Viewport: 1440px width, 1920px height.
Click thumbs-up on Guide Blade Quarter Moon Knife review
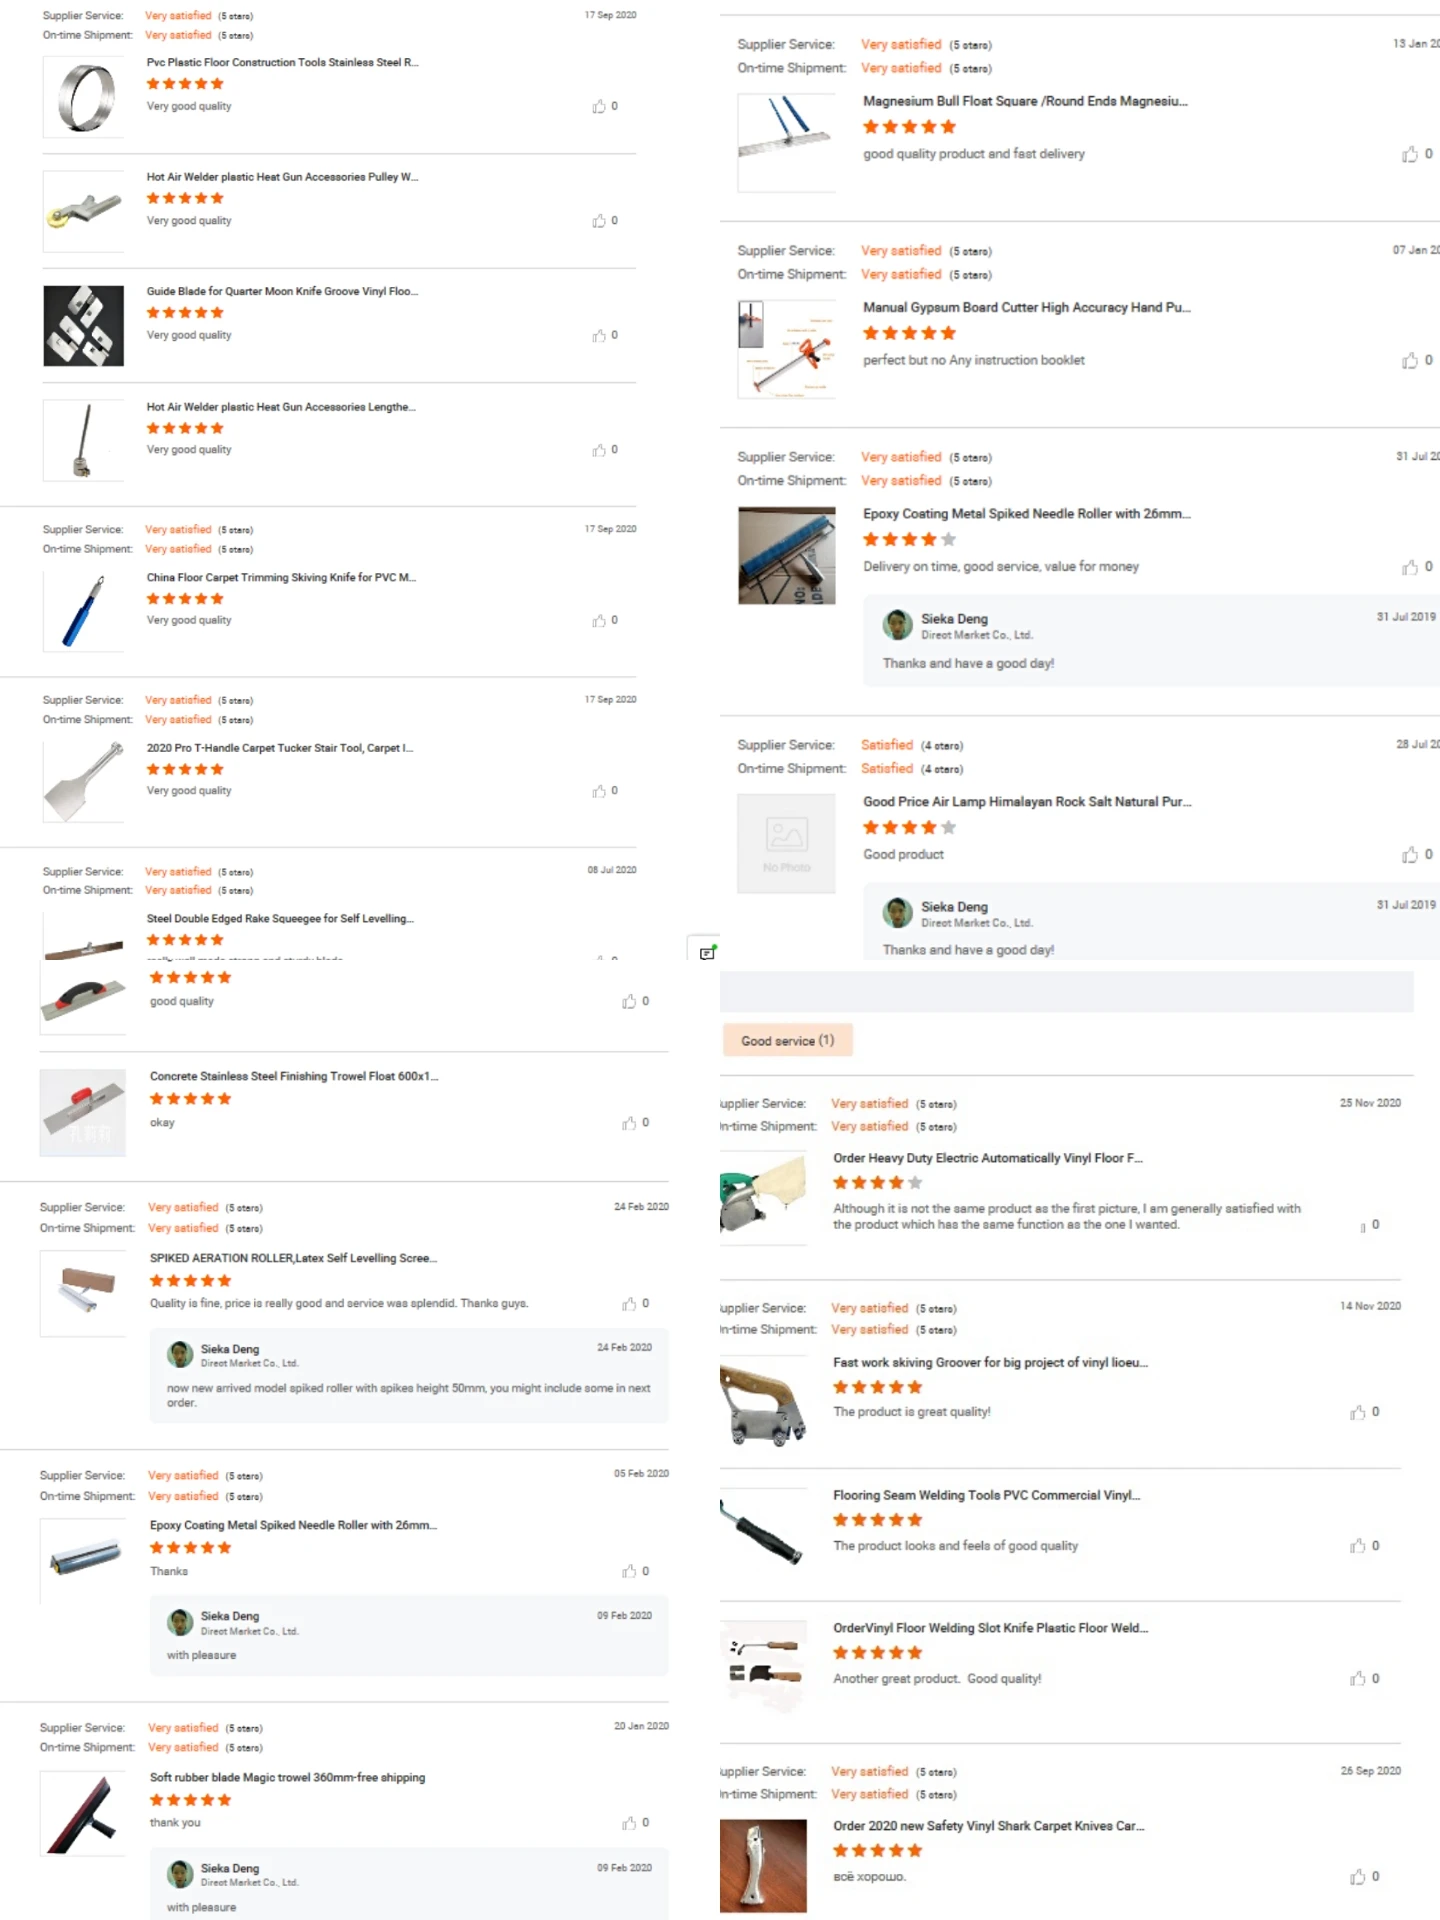tap(599, 336)
